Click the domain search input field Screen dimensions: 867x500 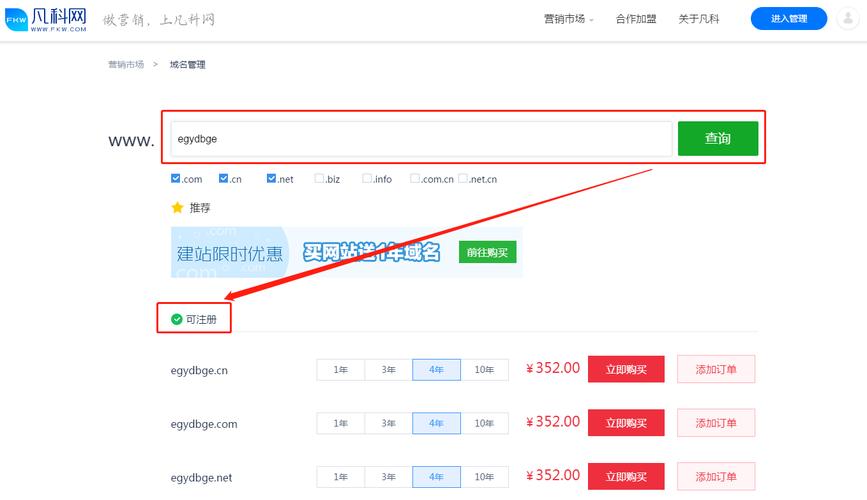click(x=421, y=138)
